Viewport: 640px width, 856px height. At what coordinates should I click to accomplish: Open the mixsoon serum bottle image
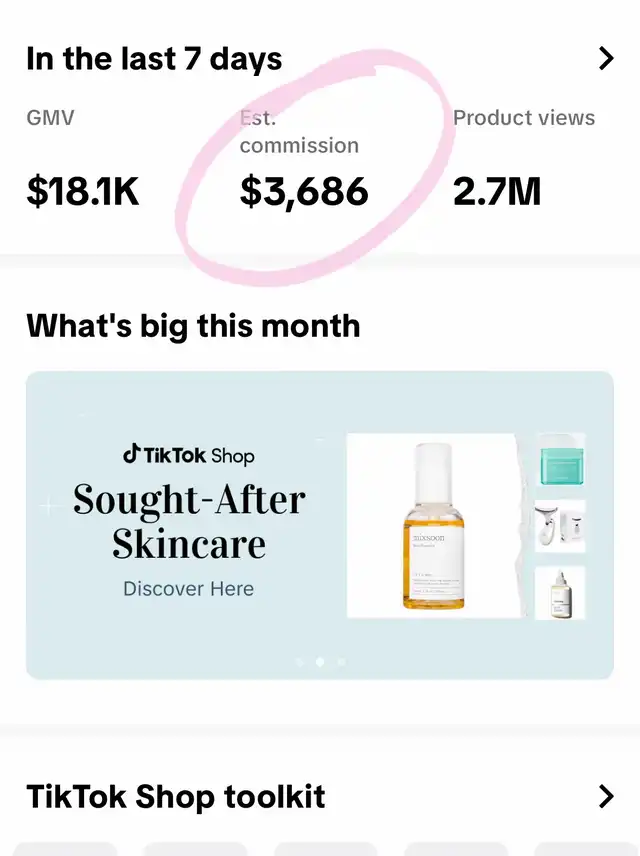coord(434,526)
